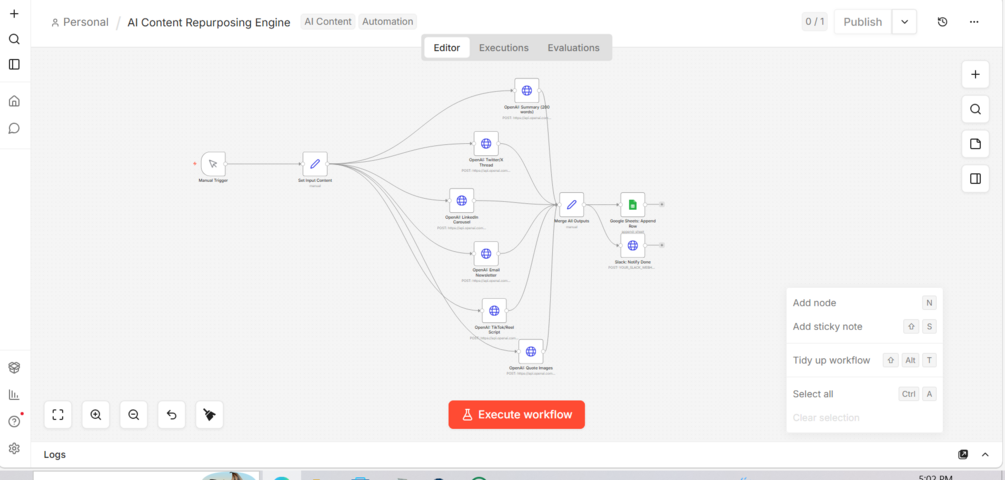Select the OpenAI Summary node

click(x=527, y=90)
